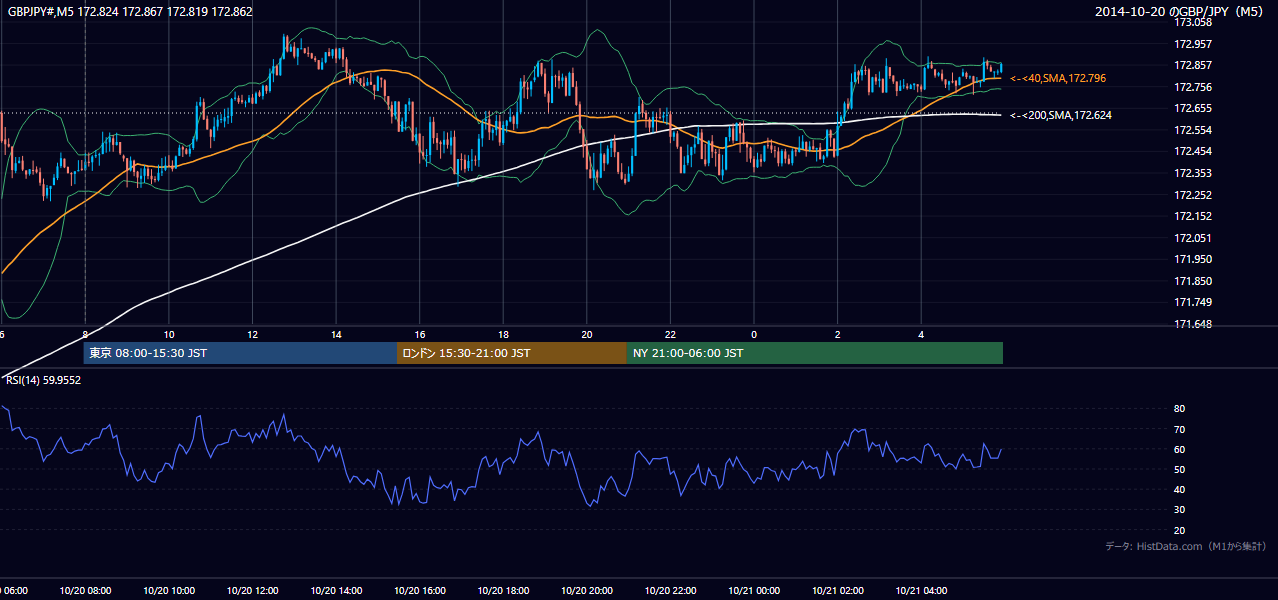Click RSI scale value 80
Screen dimensions: 1278x600
pos(1179,409)
